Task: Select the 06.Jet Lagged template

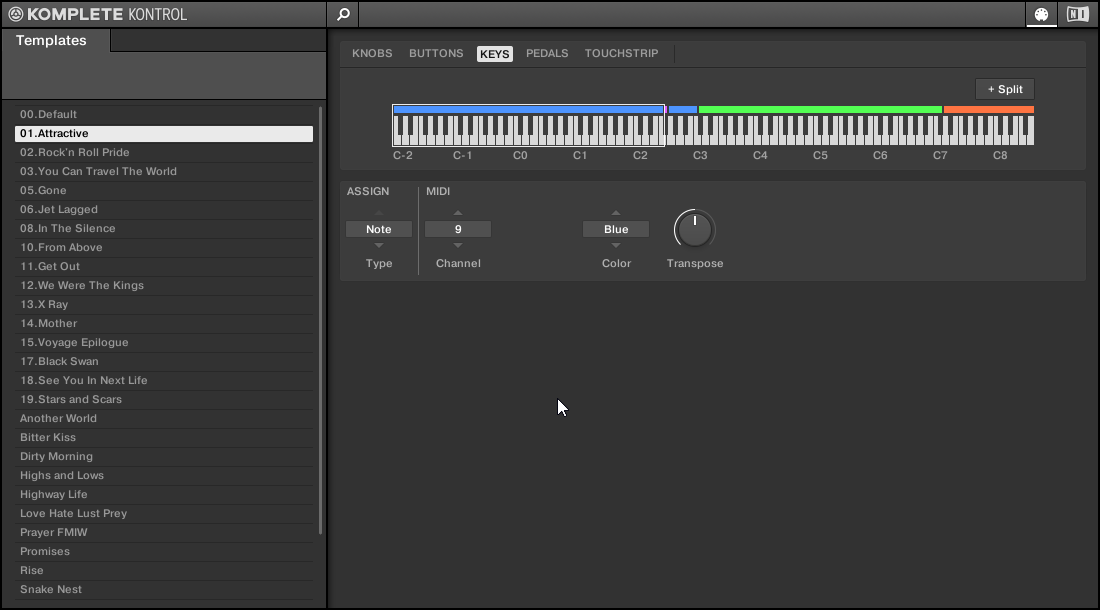Action: 164,209
